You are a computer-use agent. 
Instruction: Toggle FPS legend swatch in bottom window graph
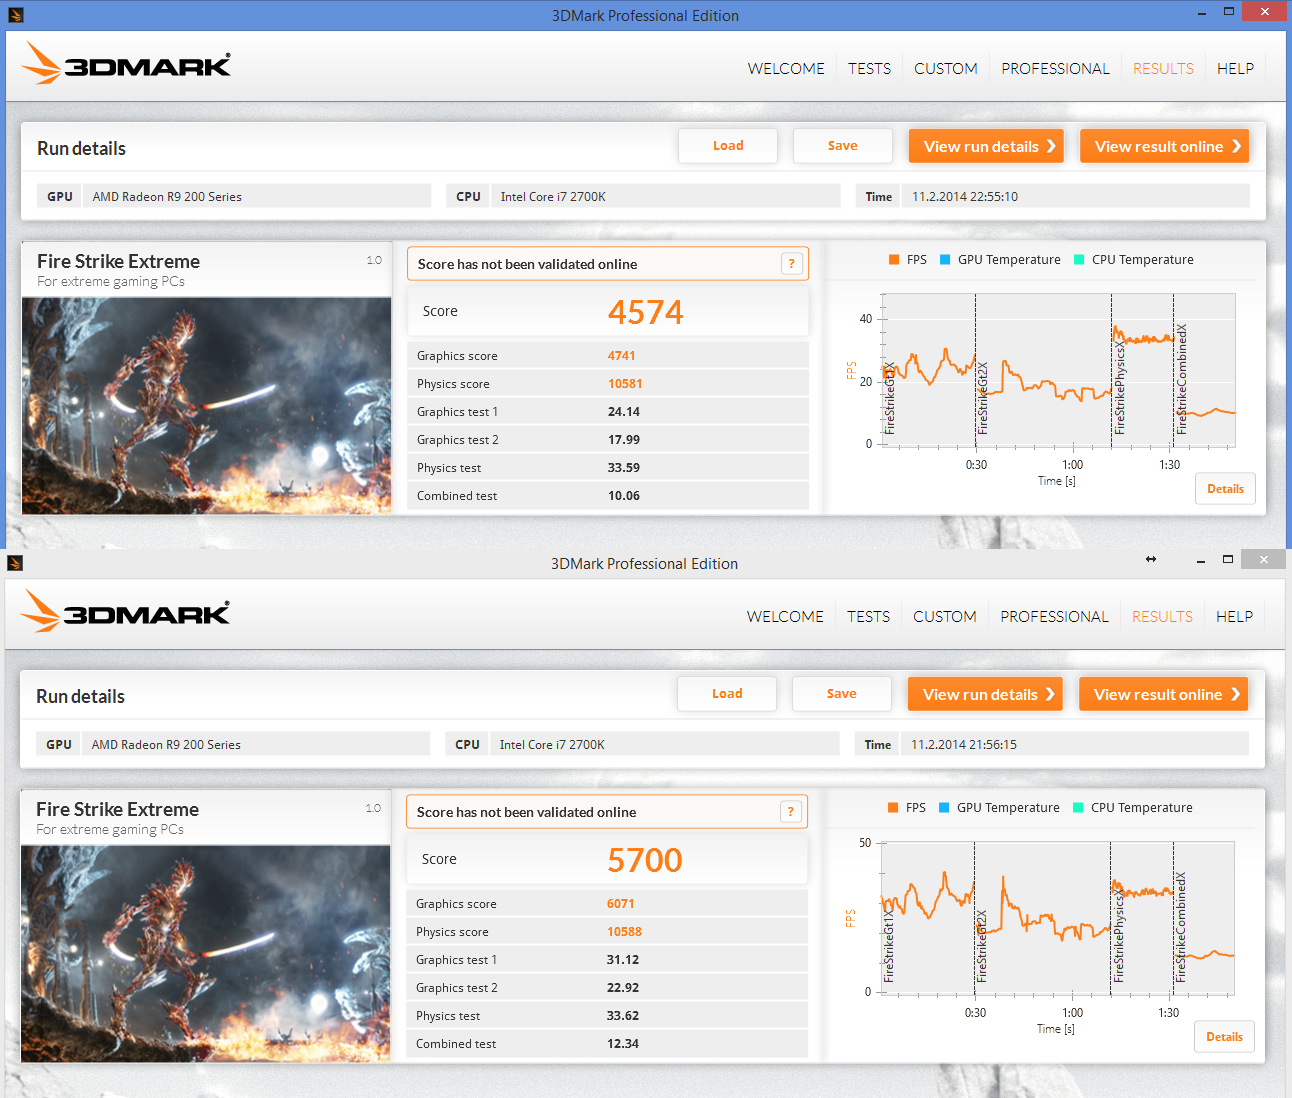click(893, 808)
